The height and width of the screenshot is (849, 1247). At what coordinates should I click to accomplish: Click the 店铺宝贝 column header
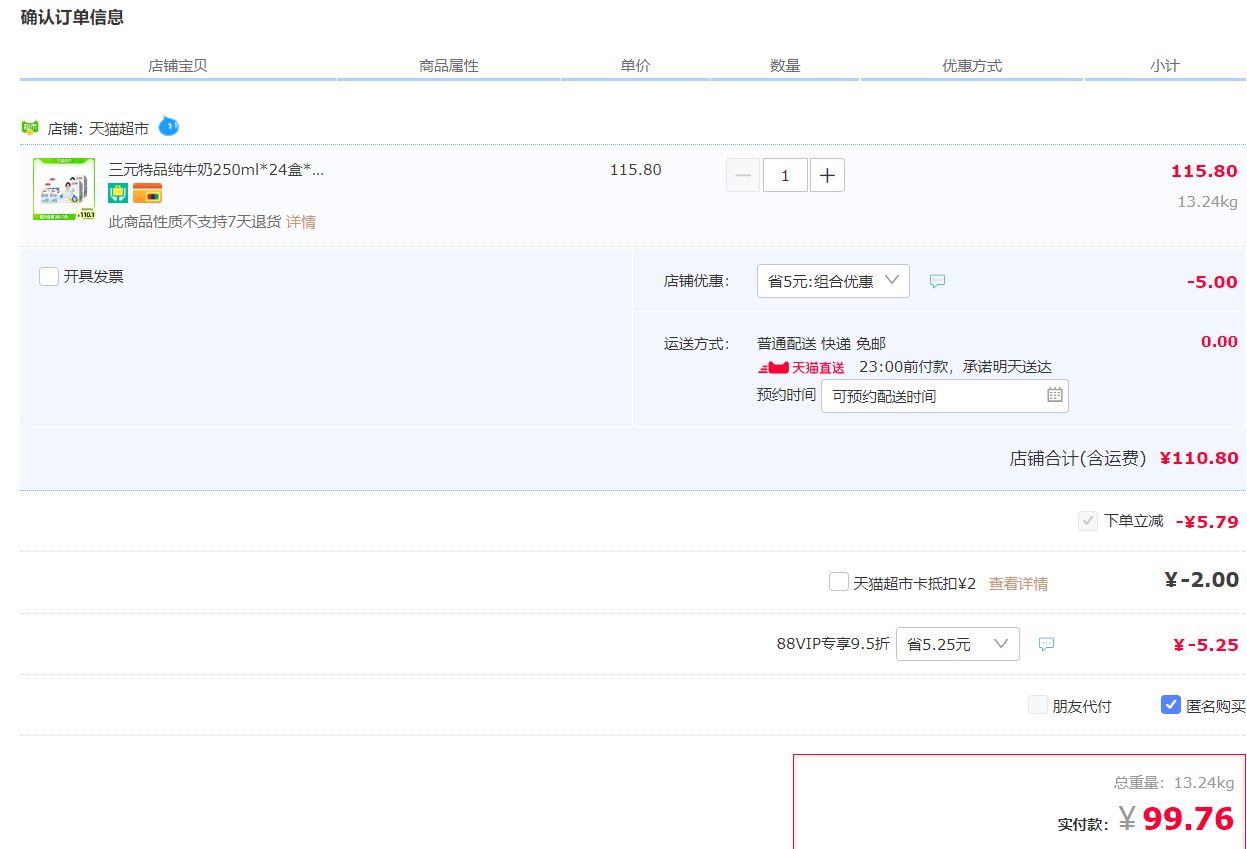coord(178,66)
